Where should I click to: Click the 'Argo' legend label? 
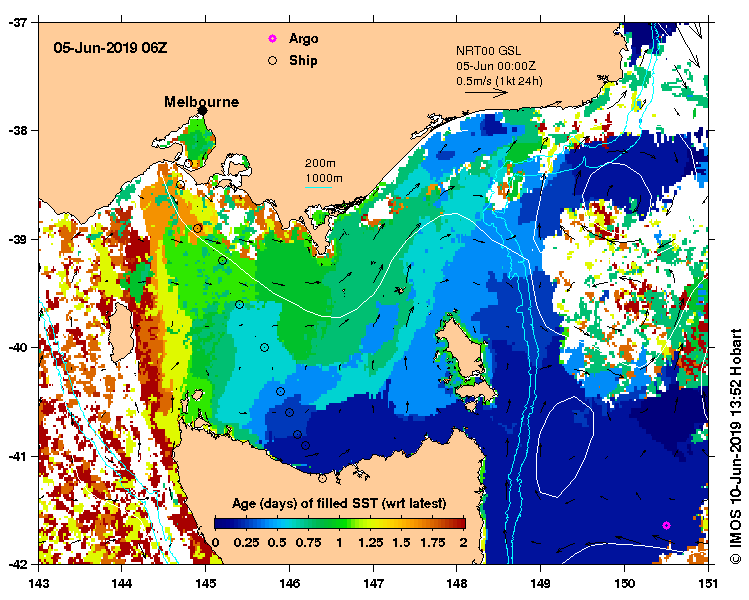(303, 39)
